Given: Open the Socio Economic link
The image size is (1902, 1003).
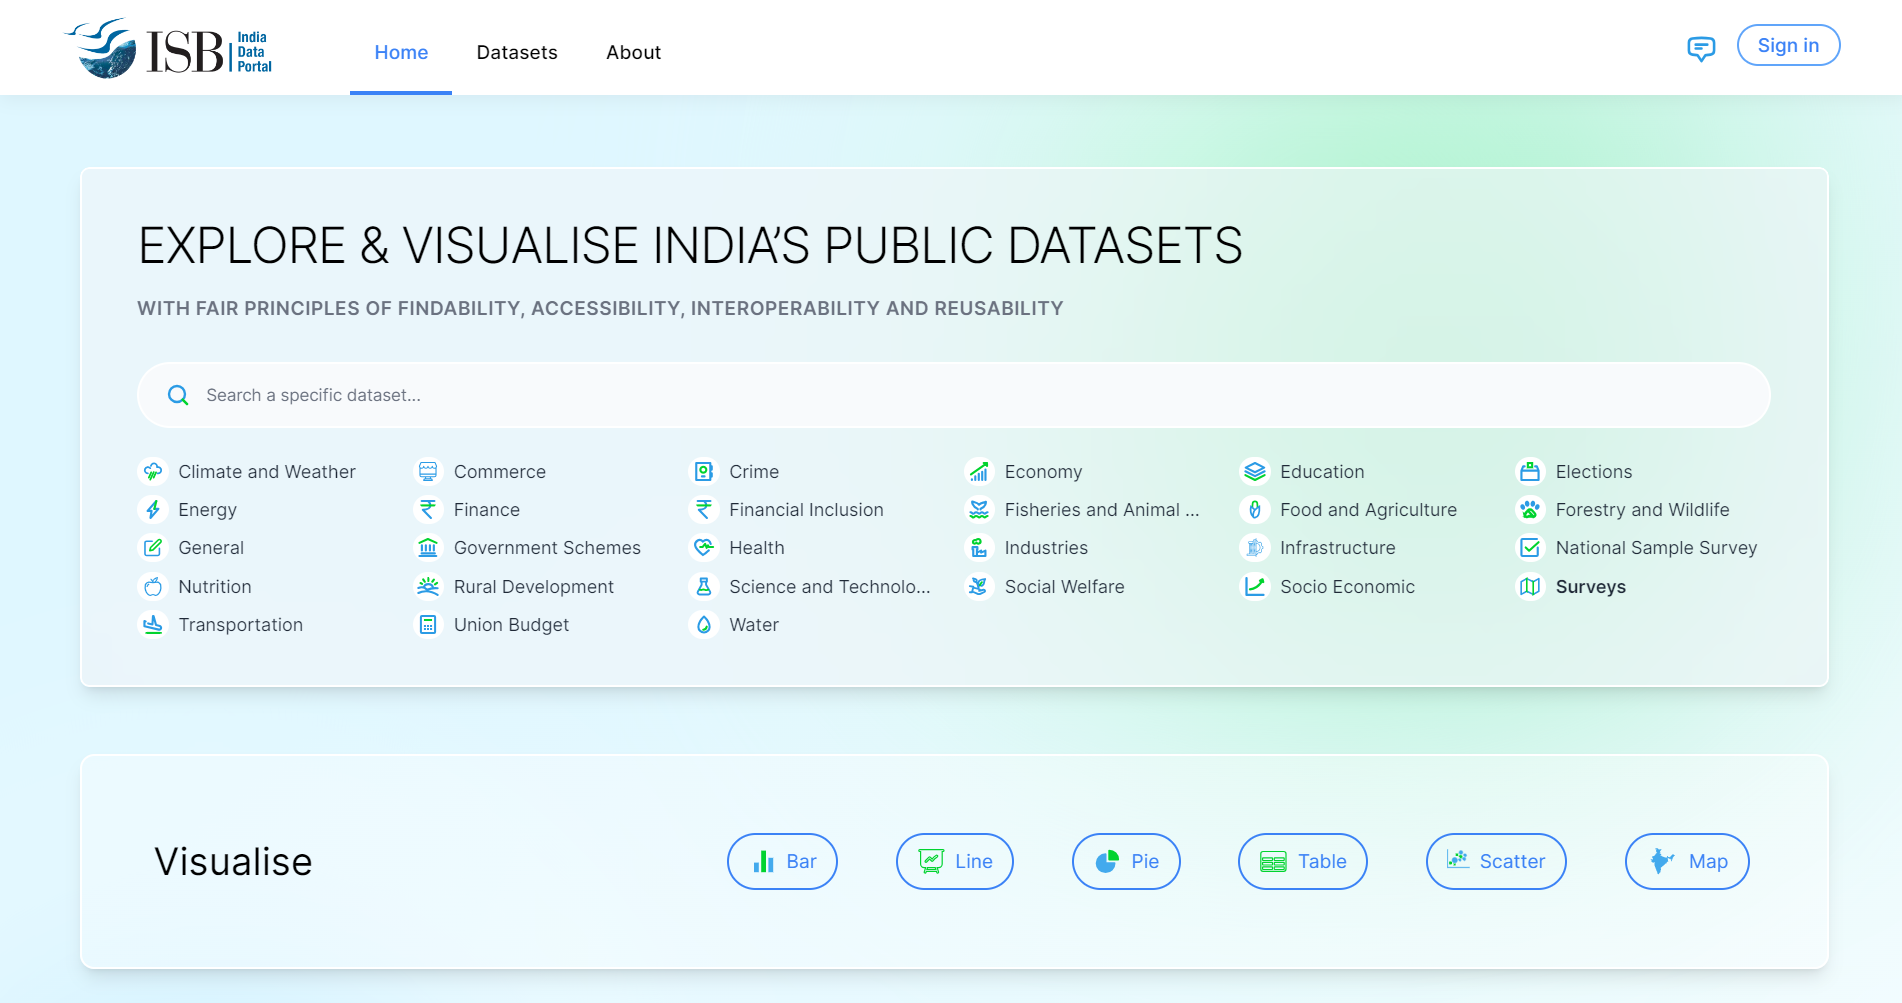Looking at the screenshot, I should pos(1347,586).
